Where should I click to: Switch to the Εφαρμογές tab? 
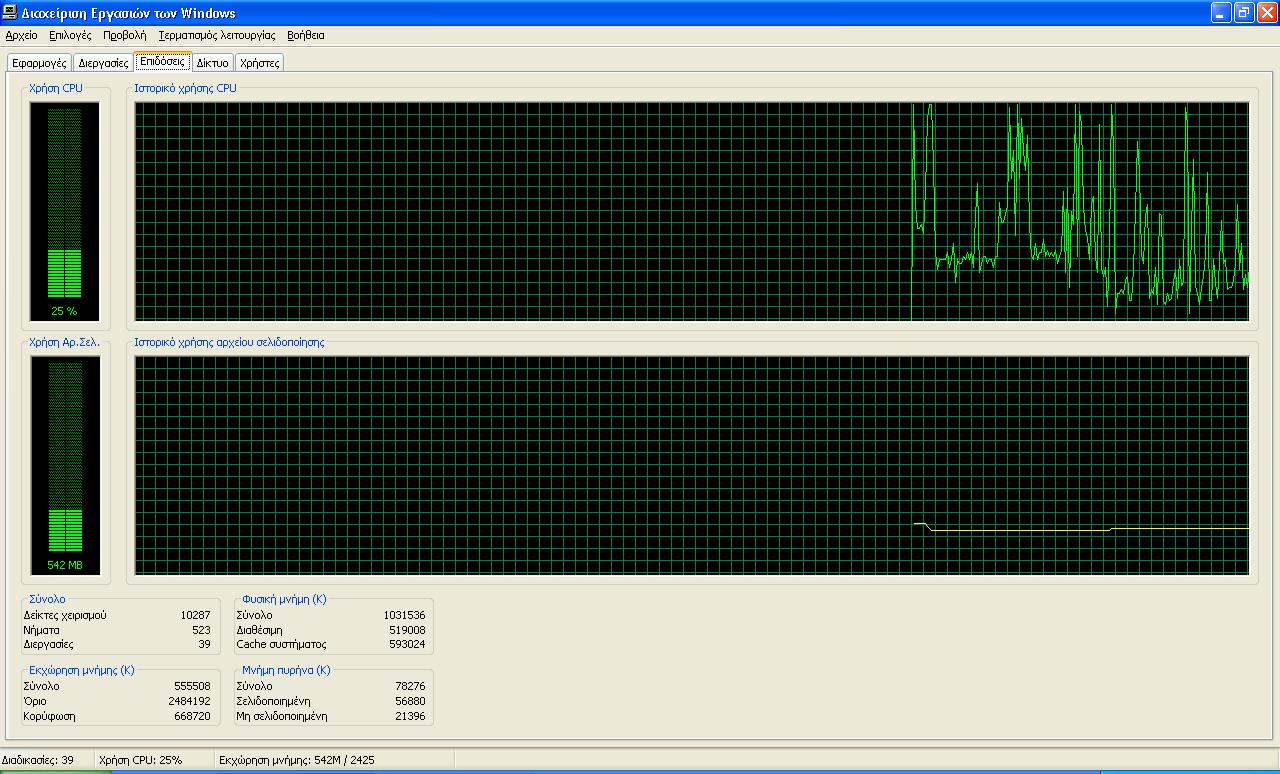click(39, 63)
